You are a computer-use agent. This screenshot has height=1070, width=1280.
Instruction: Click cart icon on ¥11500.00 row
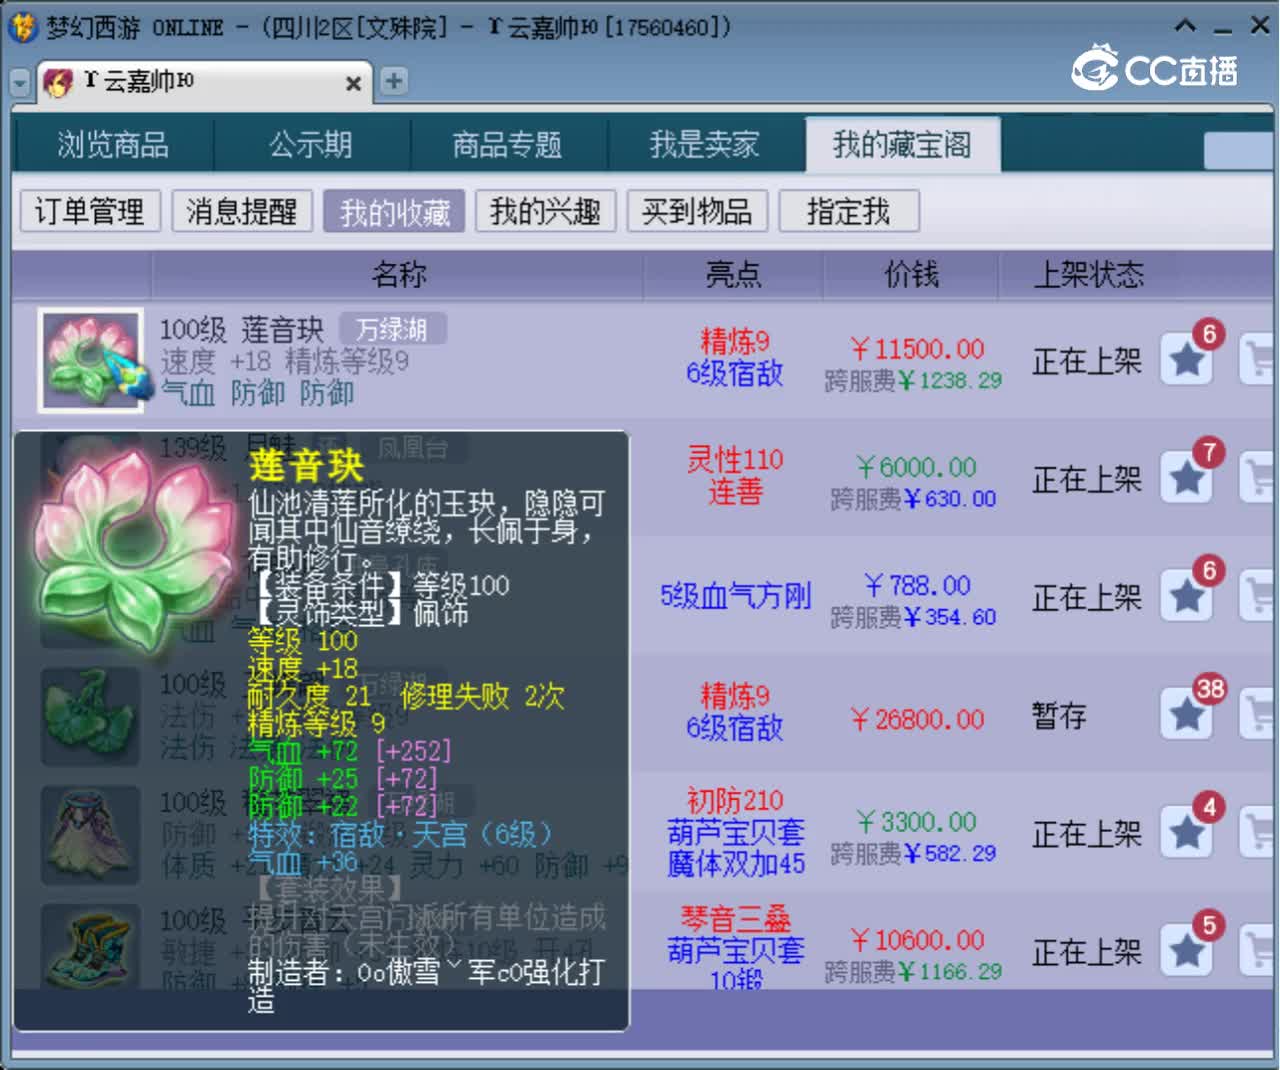point(1258,359)
